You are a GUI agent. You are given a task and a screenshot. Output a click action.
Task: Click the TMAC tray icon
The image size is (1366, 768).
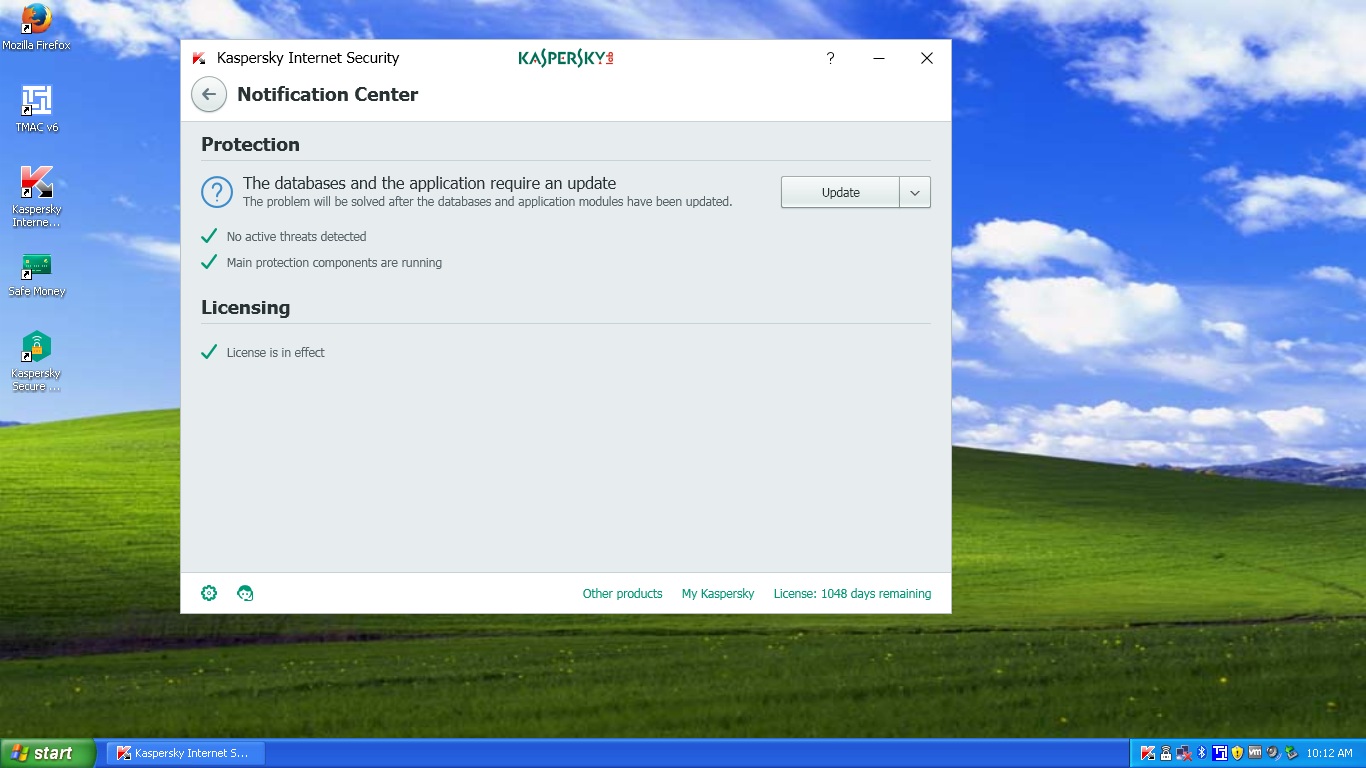coord(1220,753)
